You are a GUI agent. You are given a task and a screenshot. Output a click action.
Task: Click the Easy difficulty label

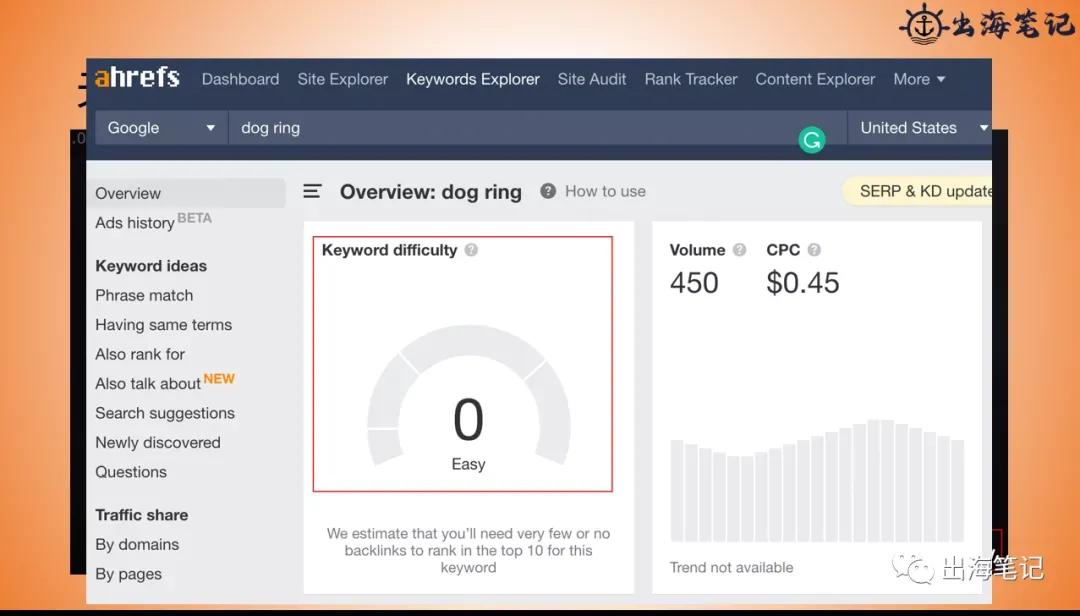tap(468, 464)
